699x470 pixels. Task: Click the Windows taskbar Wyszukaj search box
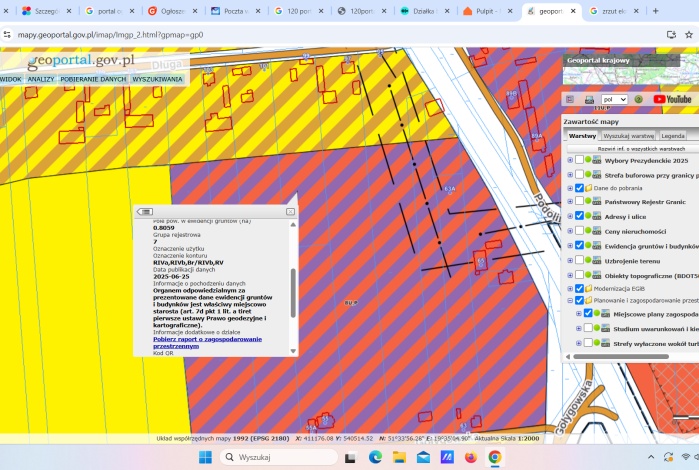279,457
